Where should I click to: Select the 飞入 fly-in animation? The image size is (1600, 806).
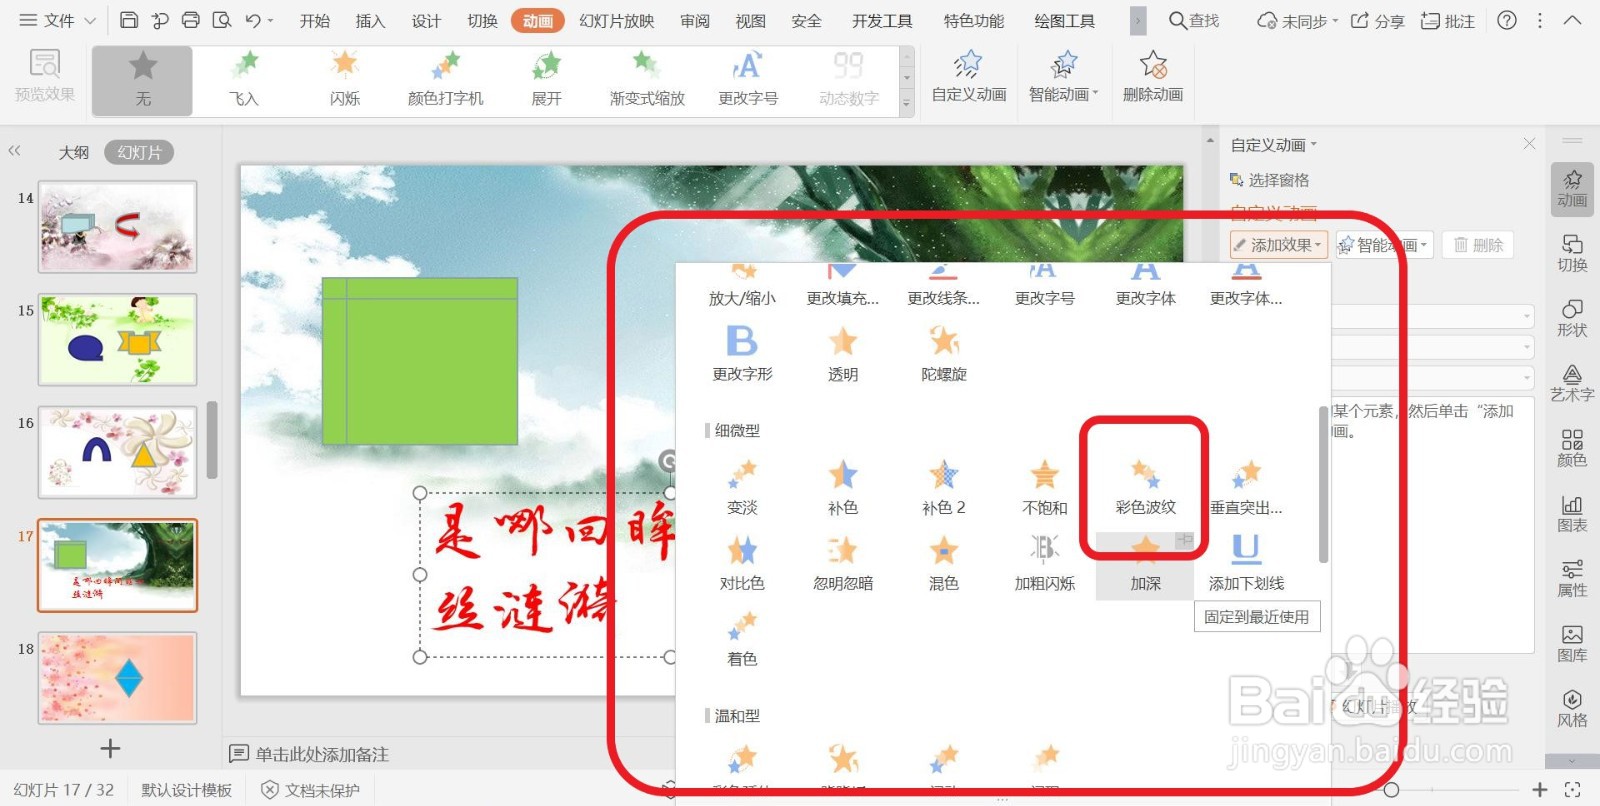coord(244,80)
